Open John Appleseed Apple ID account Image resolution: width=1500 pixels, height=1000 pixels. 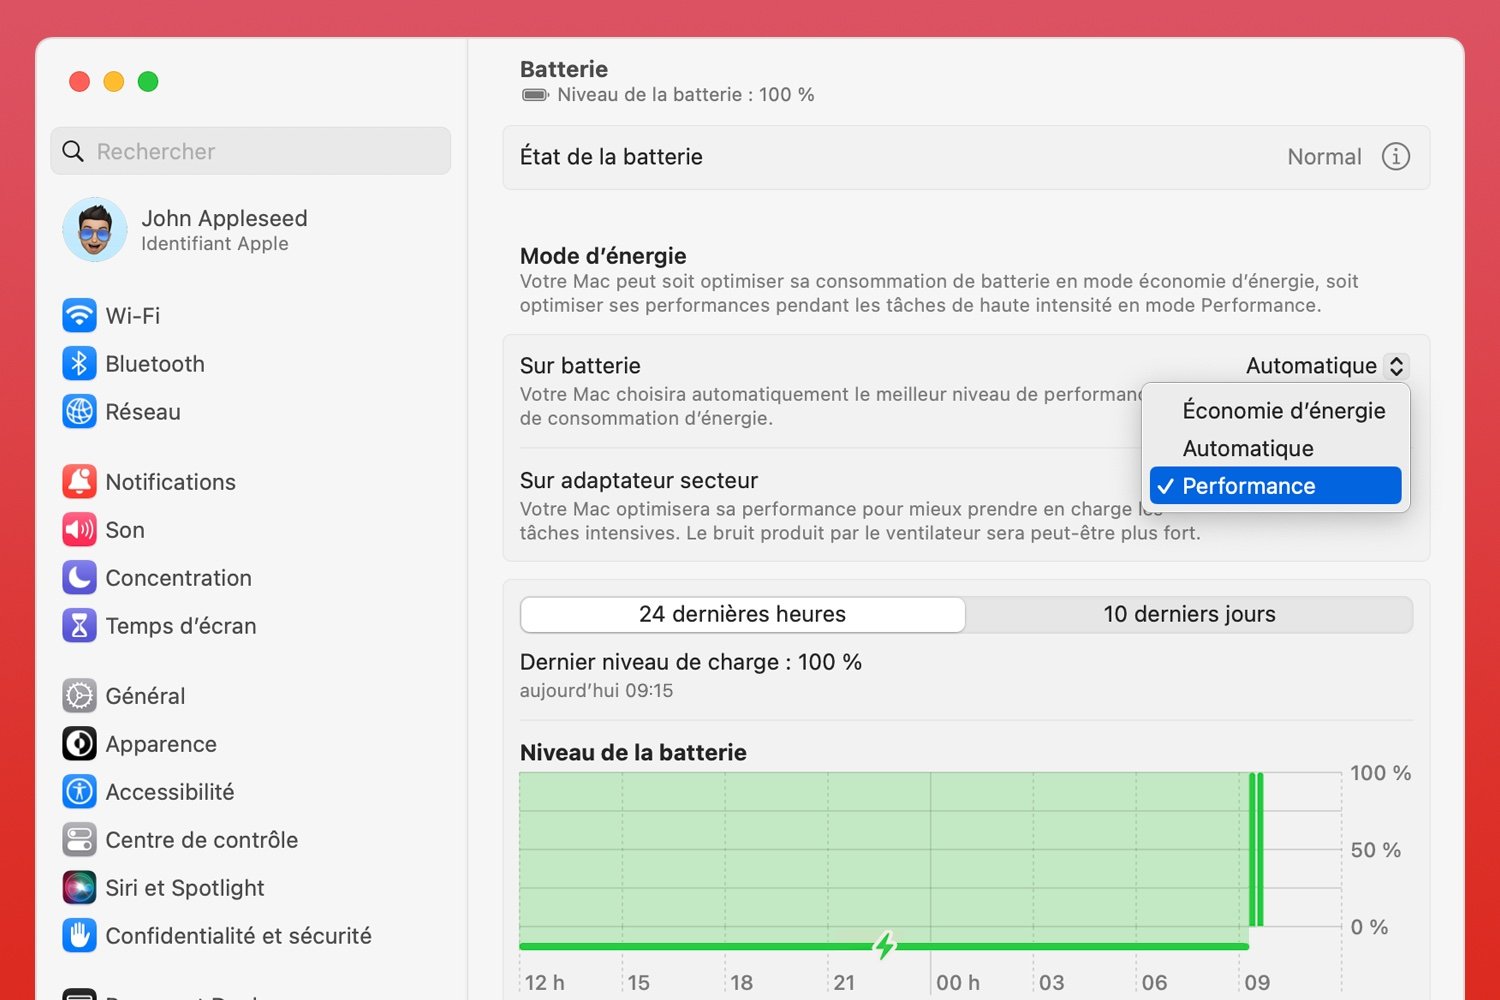[x=223, y=230]
